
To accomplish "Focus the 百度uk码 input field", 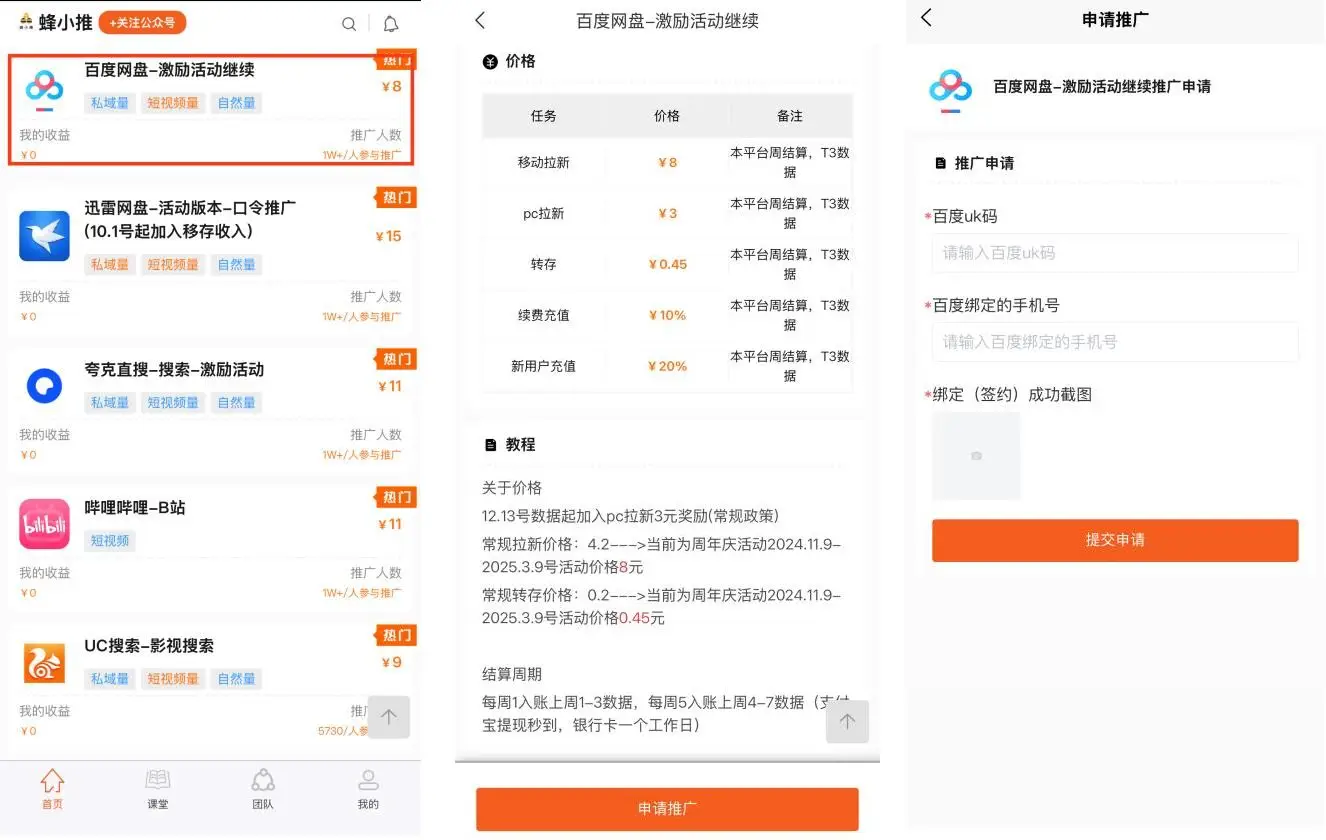I will [1115, 253].
